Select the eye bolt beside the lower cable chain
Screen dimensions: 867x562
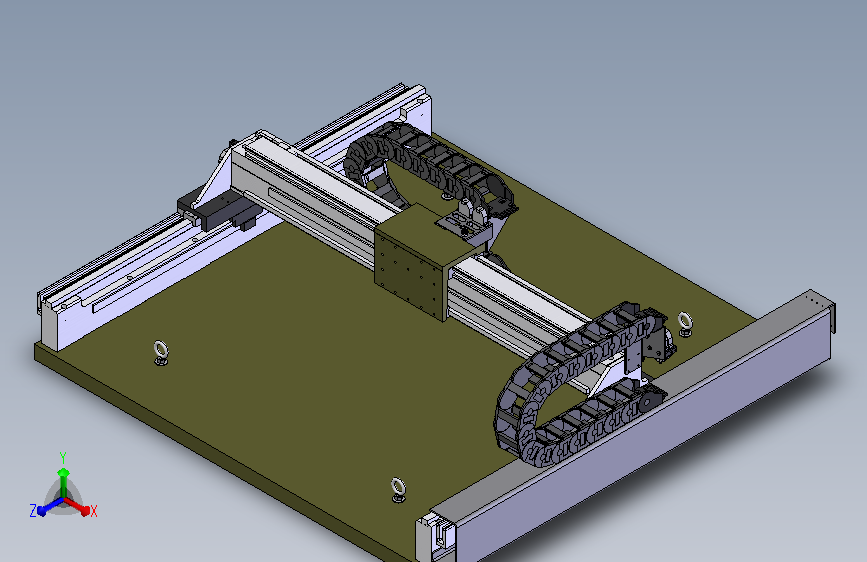pyautogui.click(x=685, y=324)
